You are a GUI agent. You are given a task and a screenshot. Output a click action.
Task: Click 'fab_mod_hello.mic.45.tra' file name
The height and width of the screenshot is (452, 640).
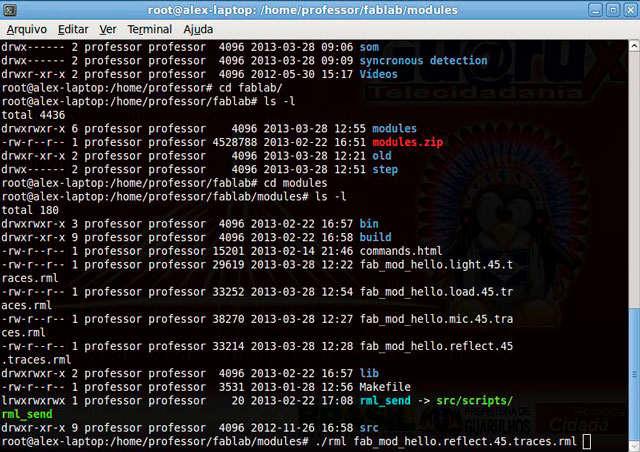point(436,319)
